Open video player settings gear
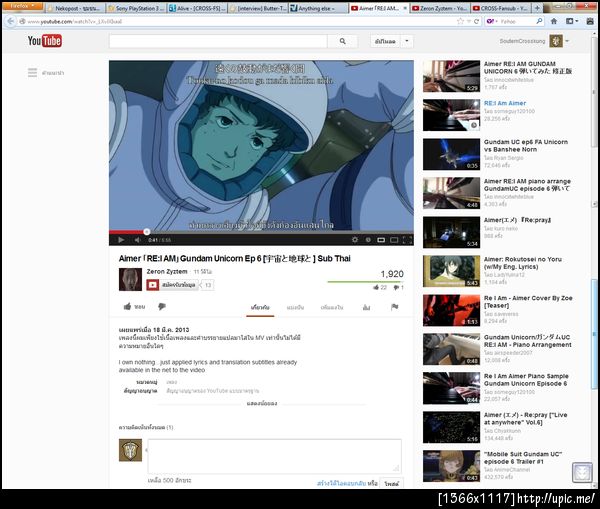This screenshot has height=509, width=600. point(355,240)
